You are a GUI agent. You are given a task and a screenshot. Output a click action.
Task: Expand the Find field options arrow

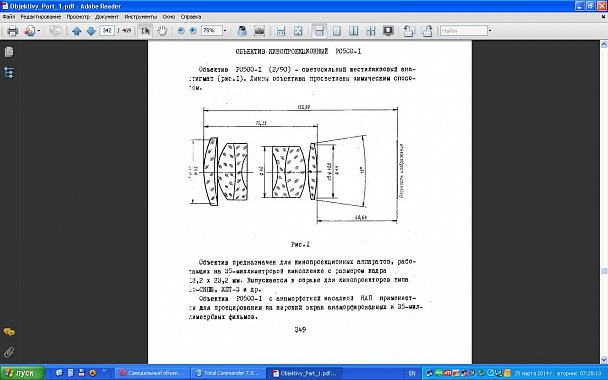coord(490,31)
